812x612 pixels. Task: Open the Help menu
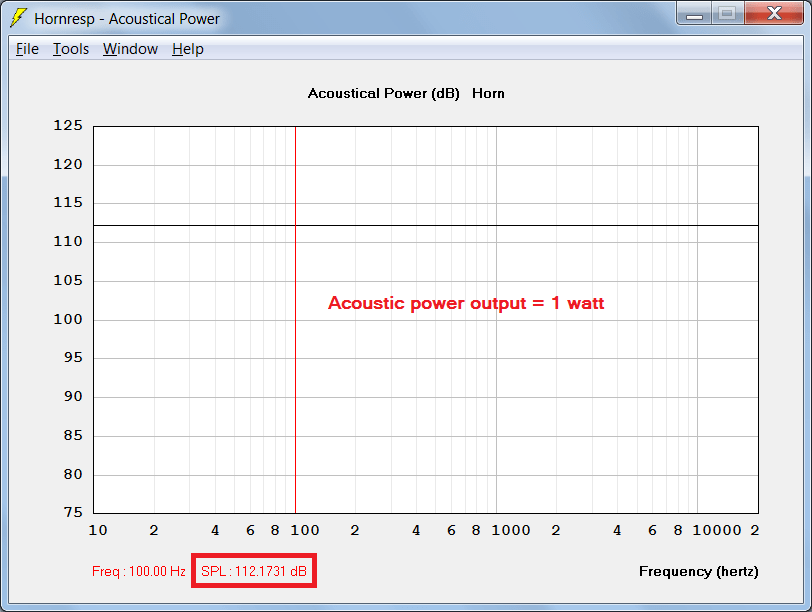(187, 49)
